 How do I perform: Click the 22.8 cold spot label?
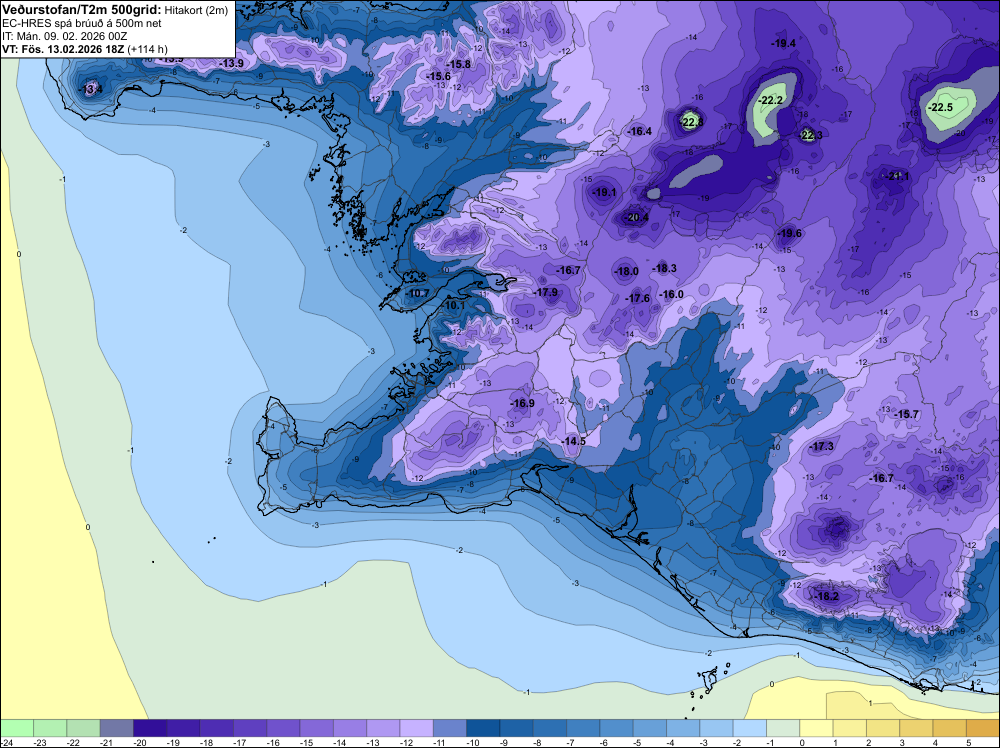(693, 122)
